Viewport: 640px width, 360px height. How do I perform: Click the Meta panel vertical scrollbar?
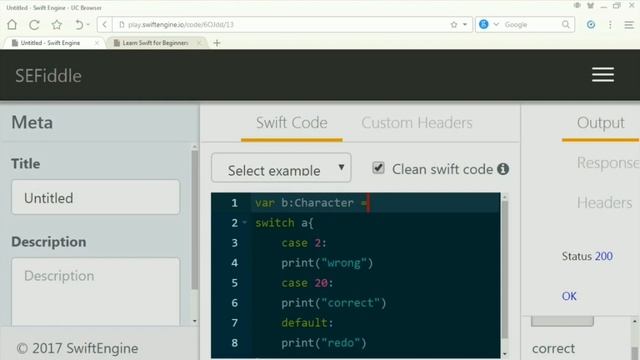click(x=195, y=220)
